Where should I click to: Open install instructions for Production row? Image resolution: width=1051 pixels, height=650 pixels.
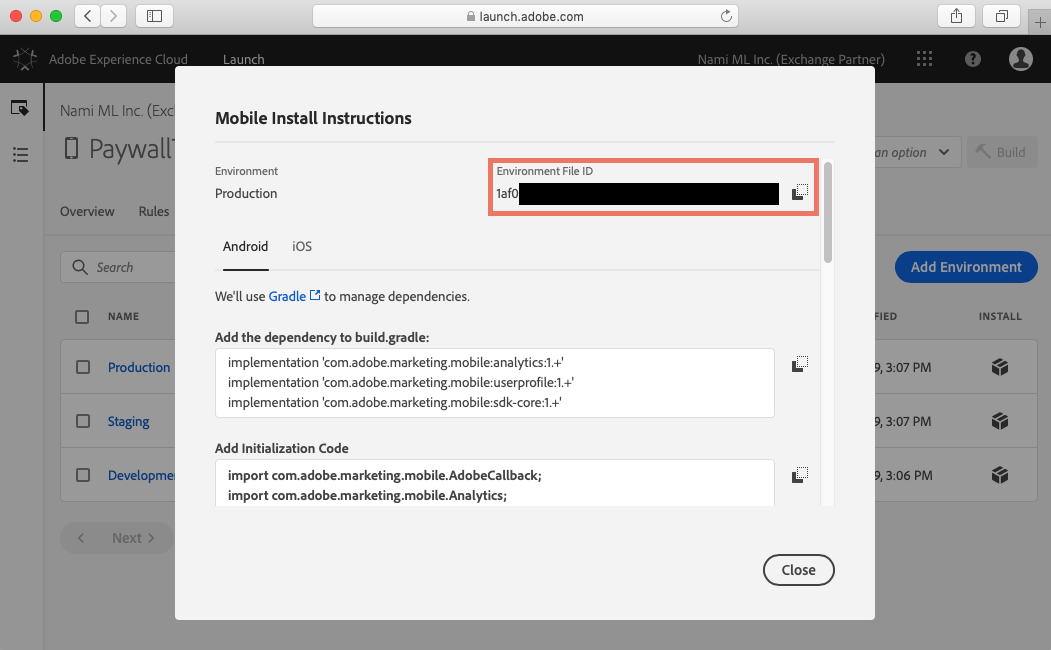pyautogui.click(x=999, y=367)
